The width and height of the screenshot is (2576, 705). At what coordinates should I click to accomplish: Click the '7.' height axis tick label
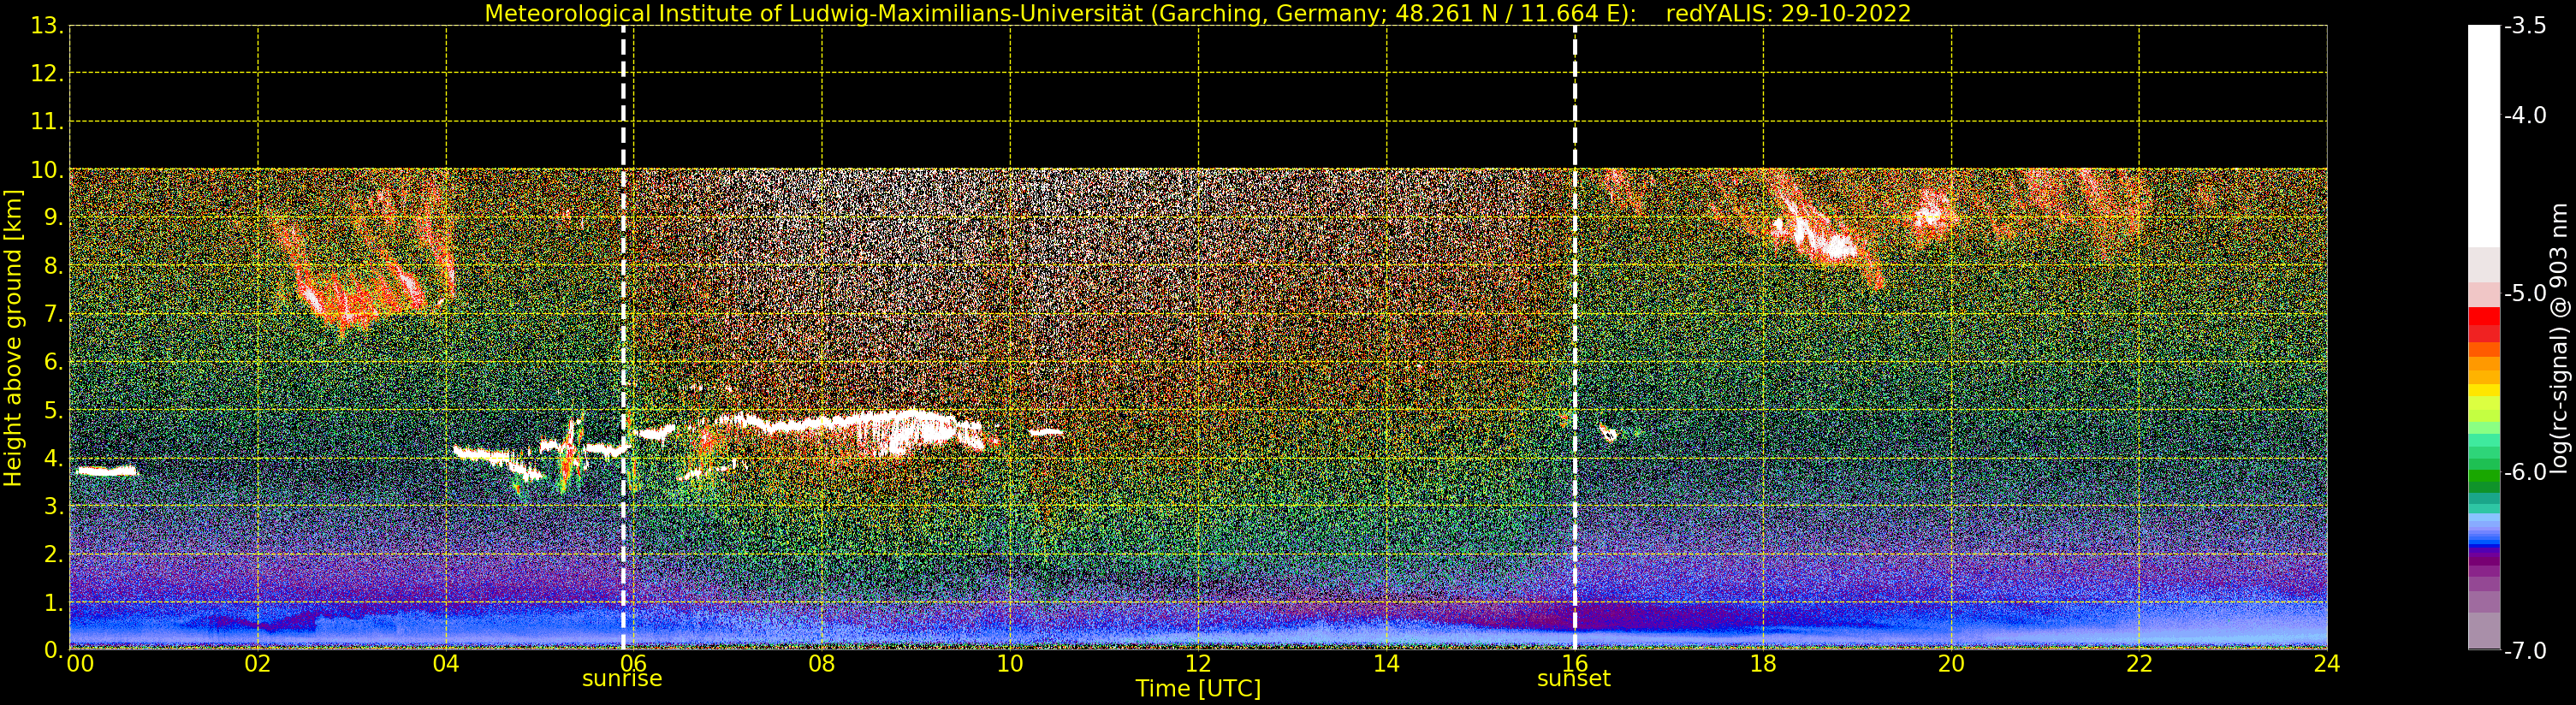[54, 314]
